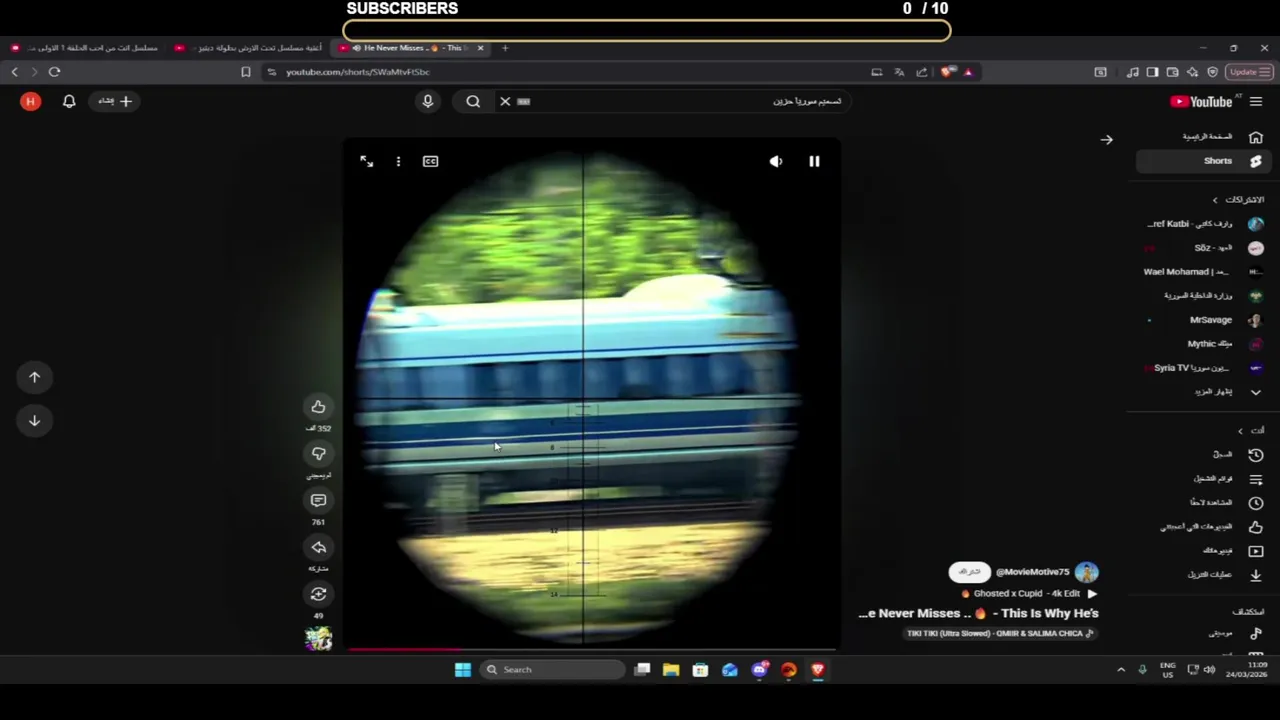
Task: Submit search with the magnifier icon
Action: click(473, 101)
